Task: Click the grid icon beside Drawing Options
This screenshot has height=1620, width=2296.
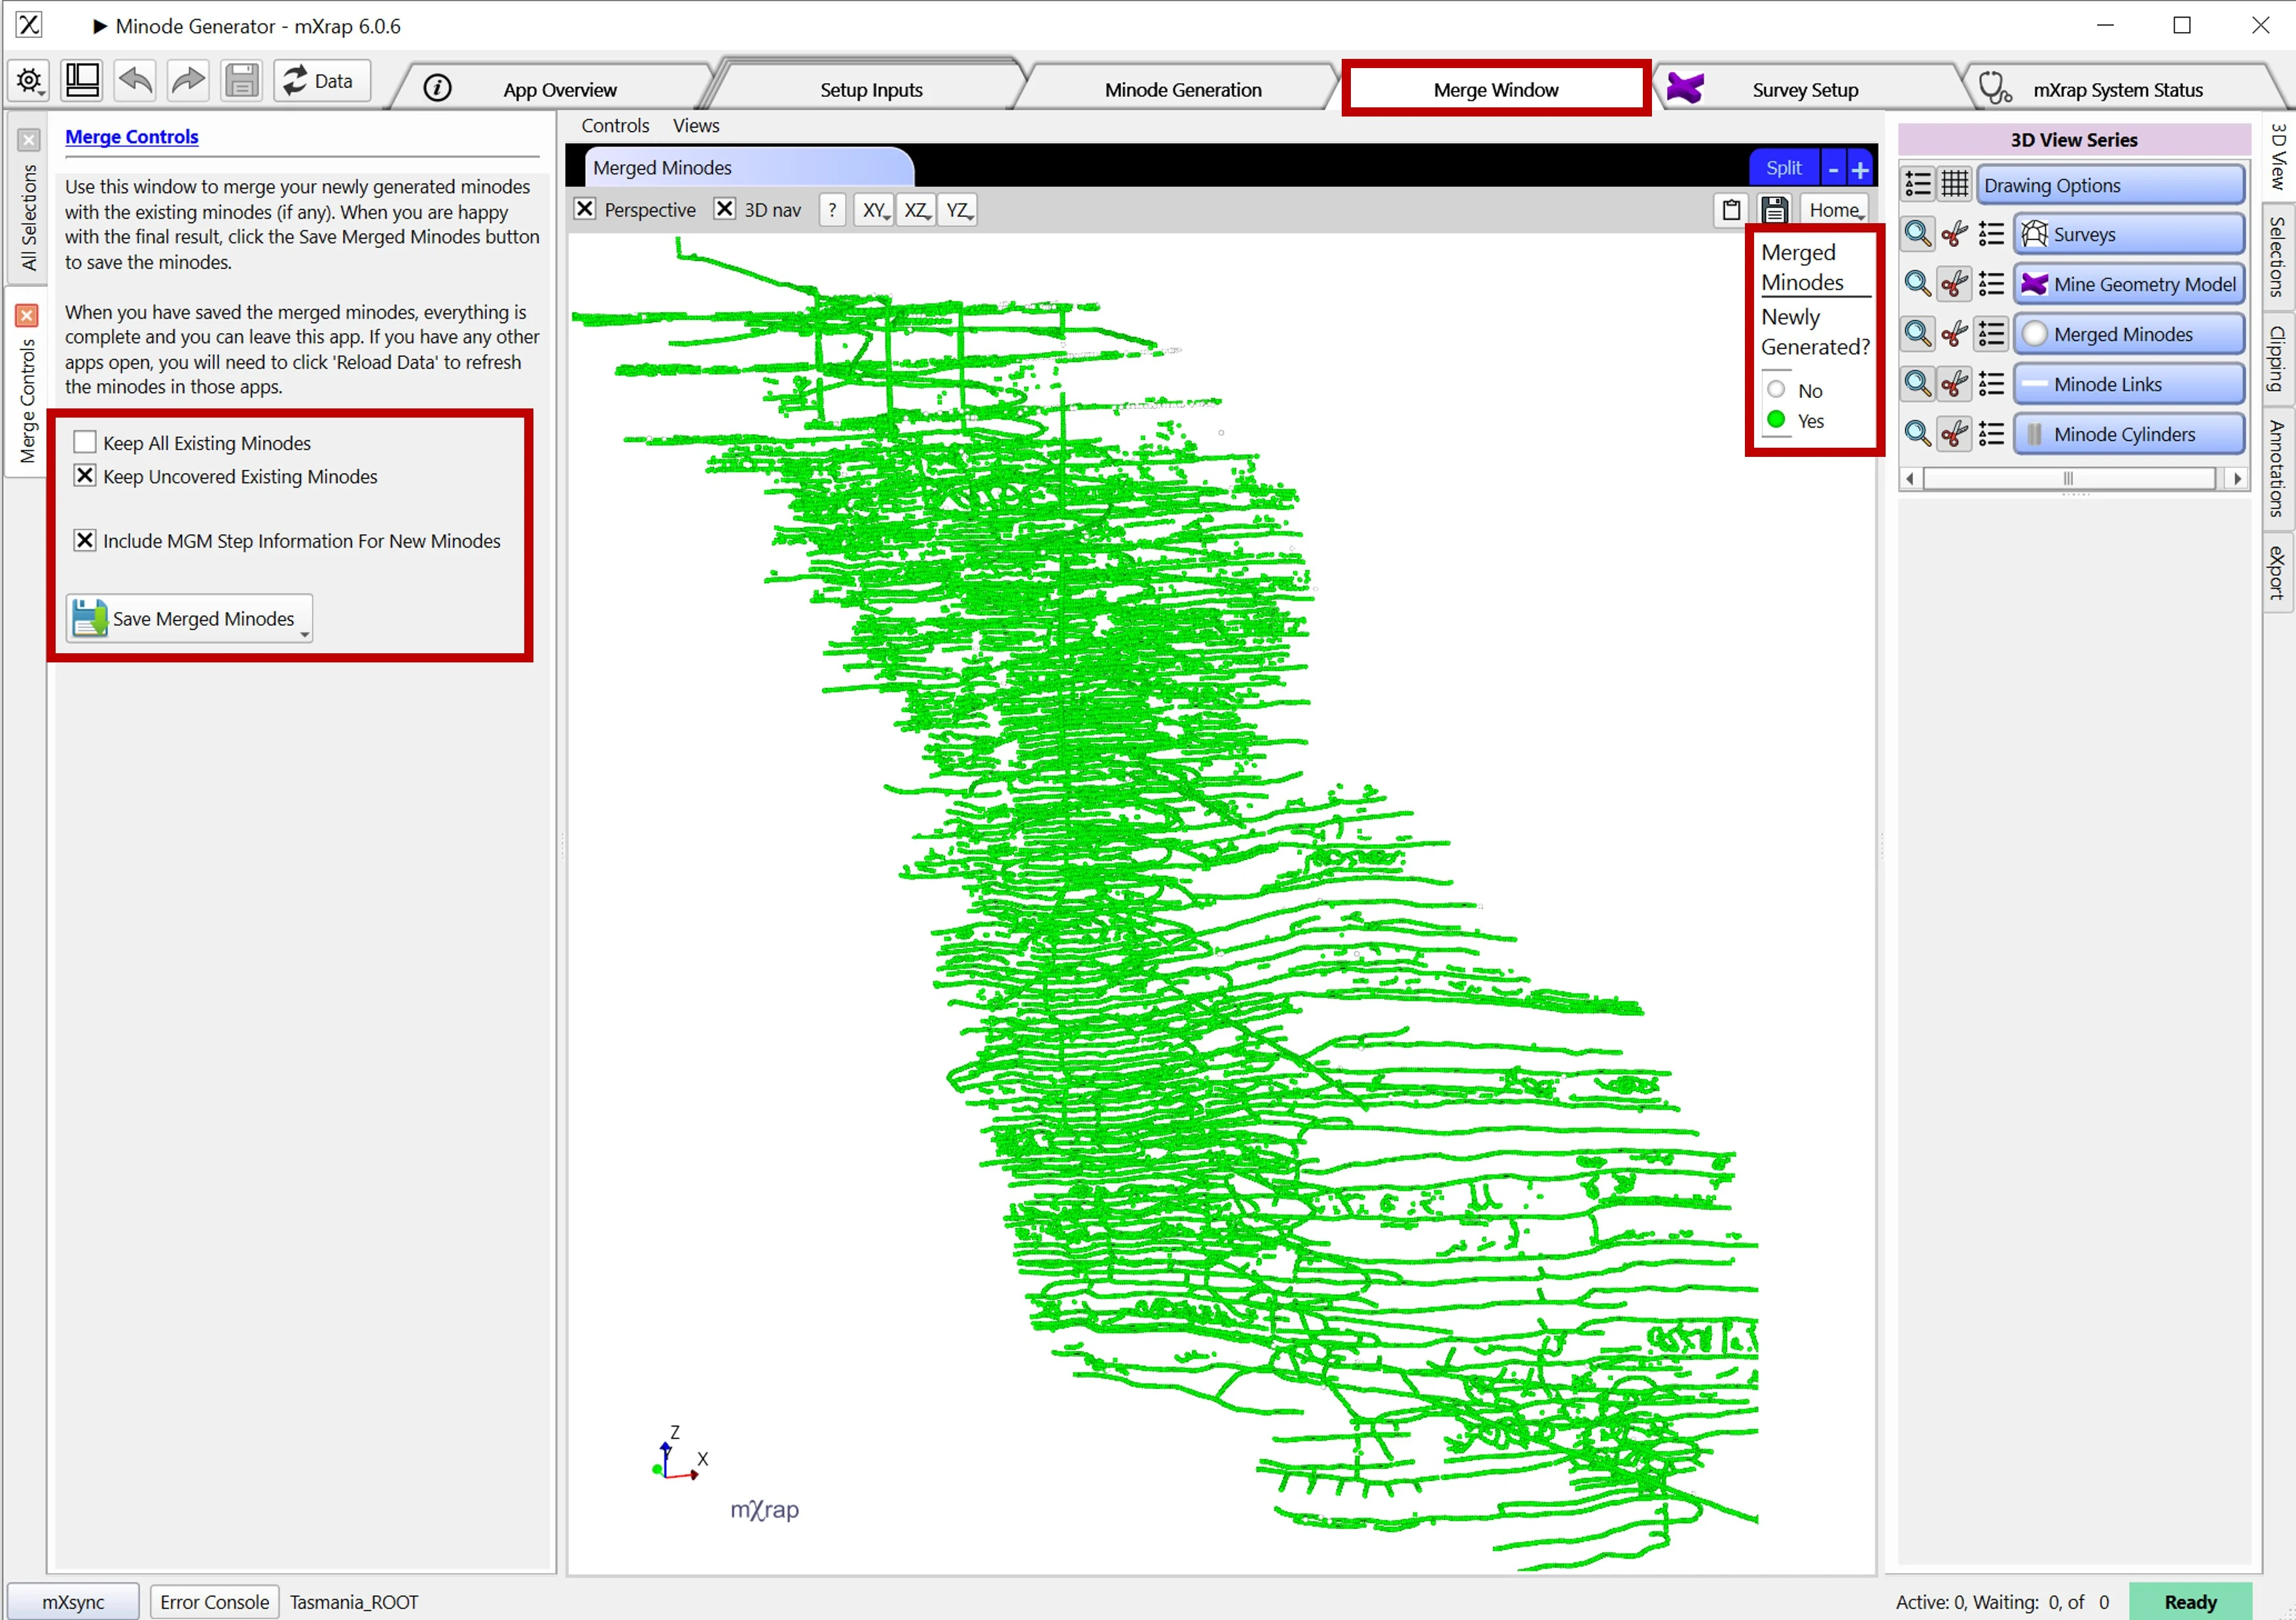Action: click(x=1954, y=185)
